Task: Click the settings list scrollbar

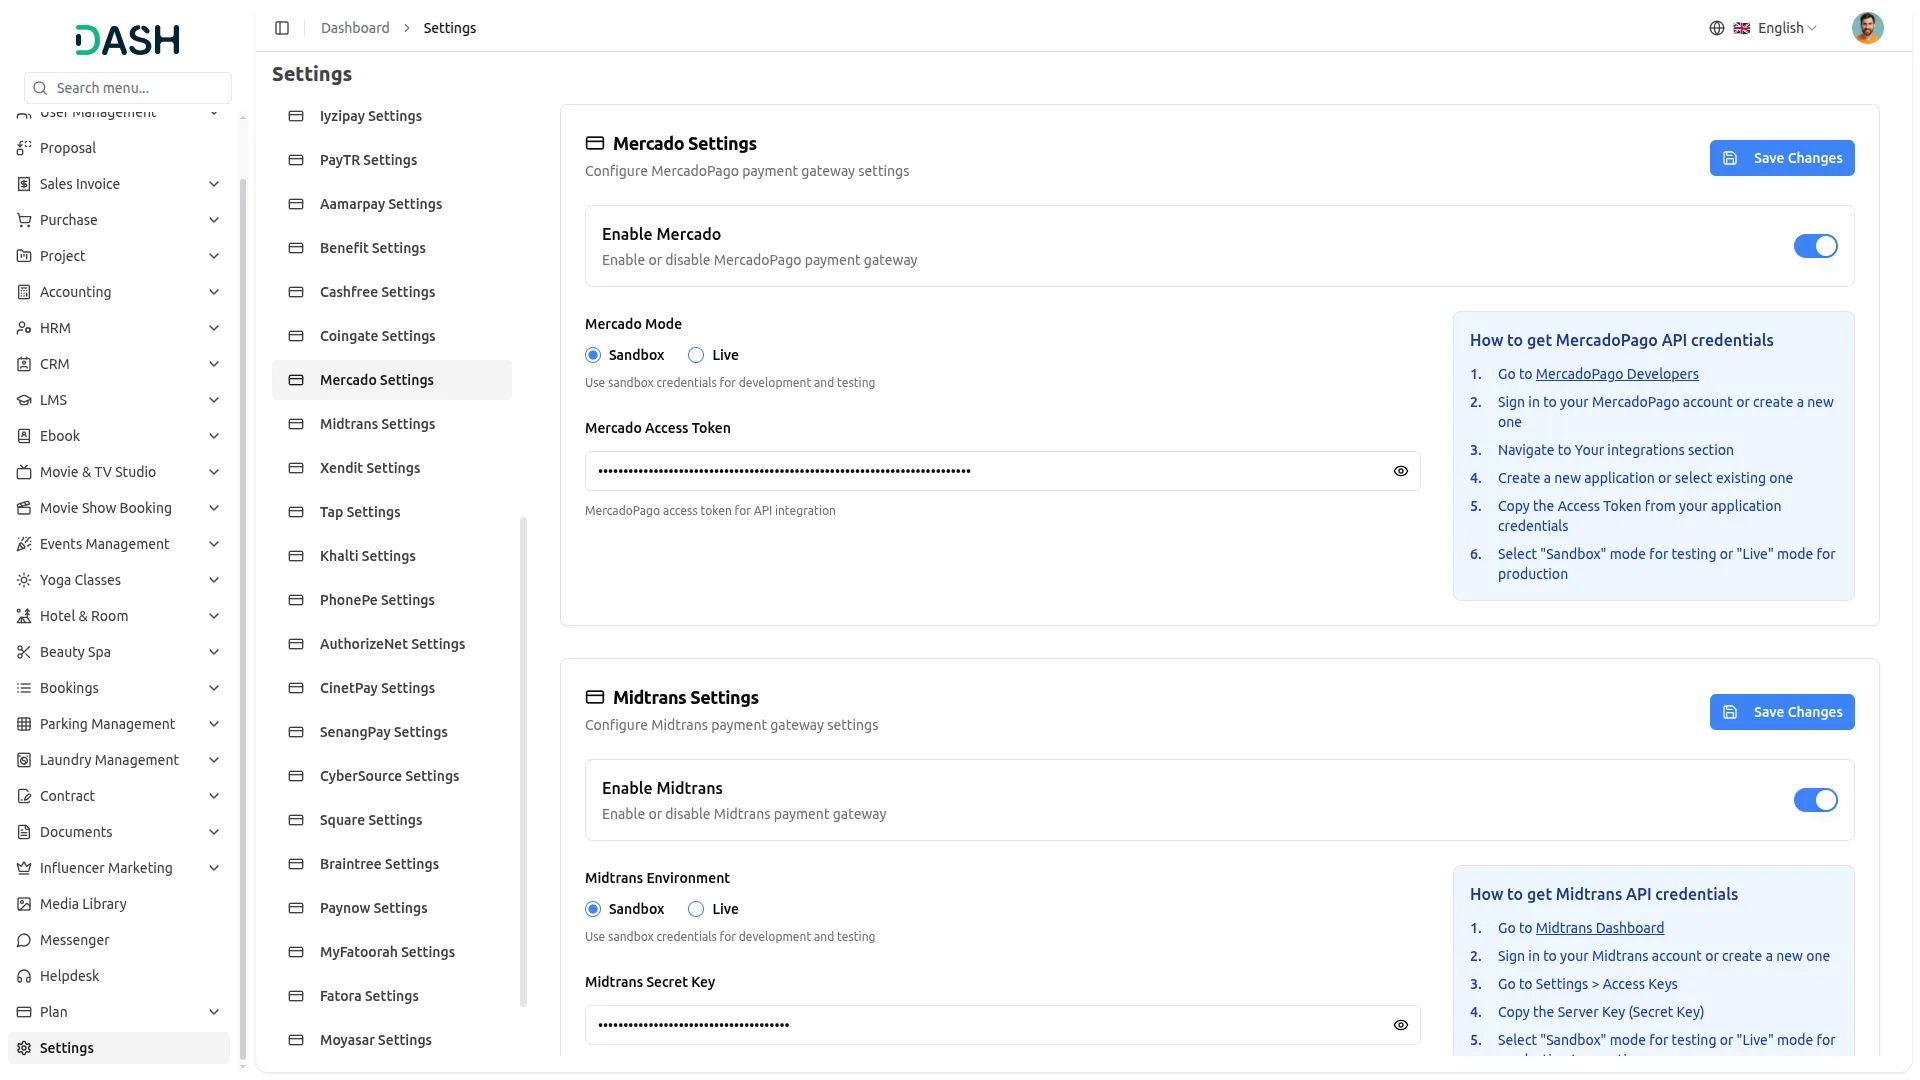Action: 523,762
